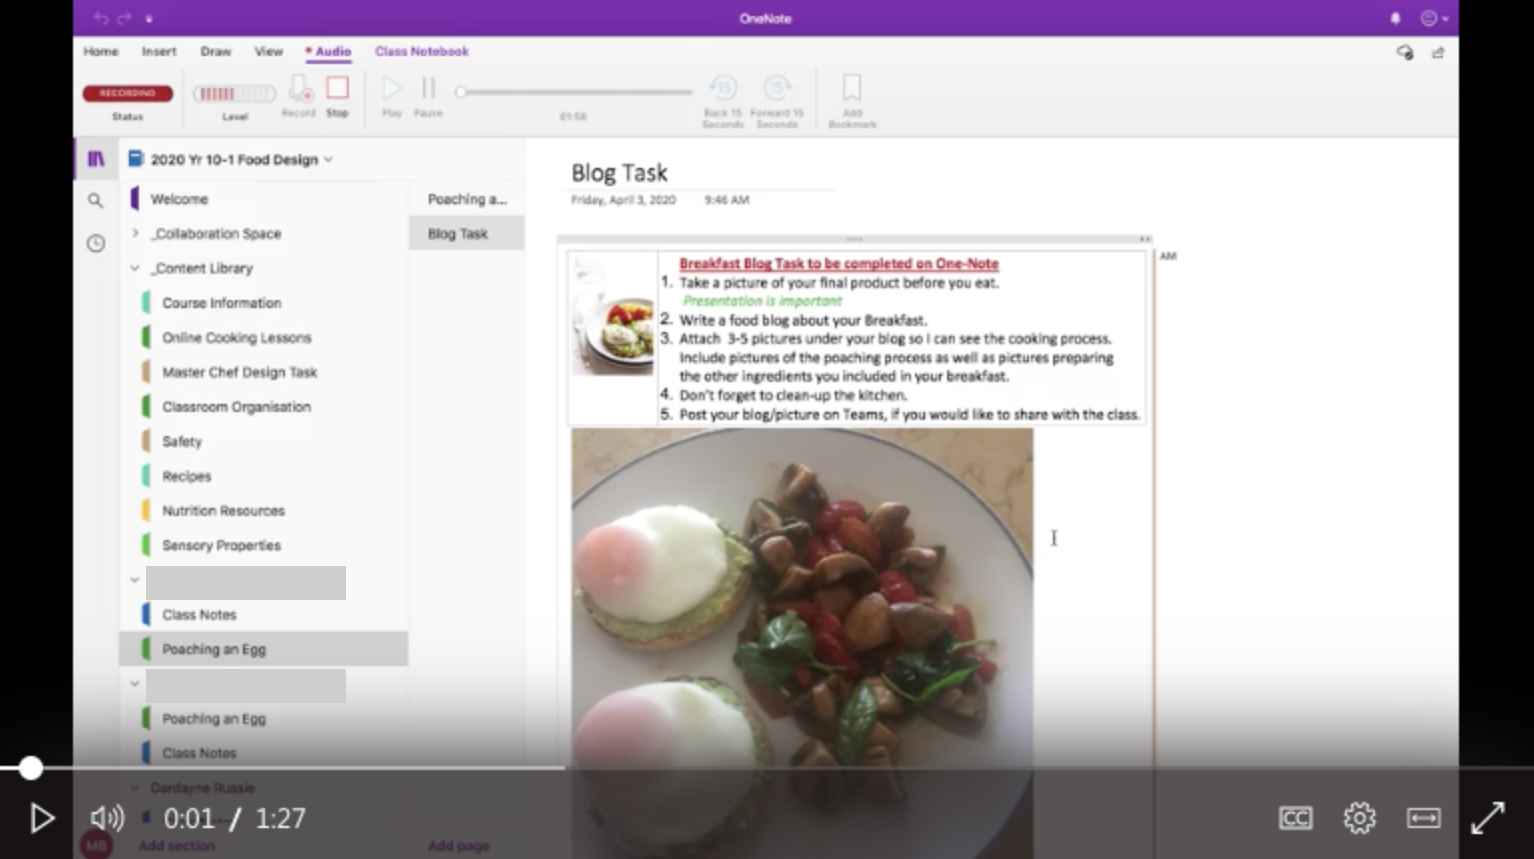
Task: Open Poaching an Egg in second student group
Action: pyautogui.click(x=214, y=719)
